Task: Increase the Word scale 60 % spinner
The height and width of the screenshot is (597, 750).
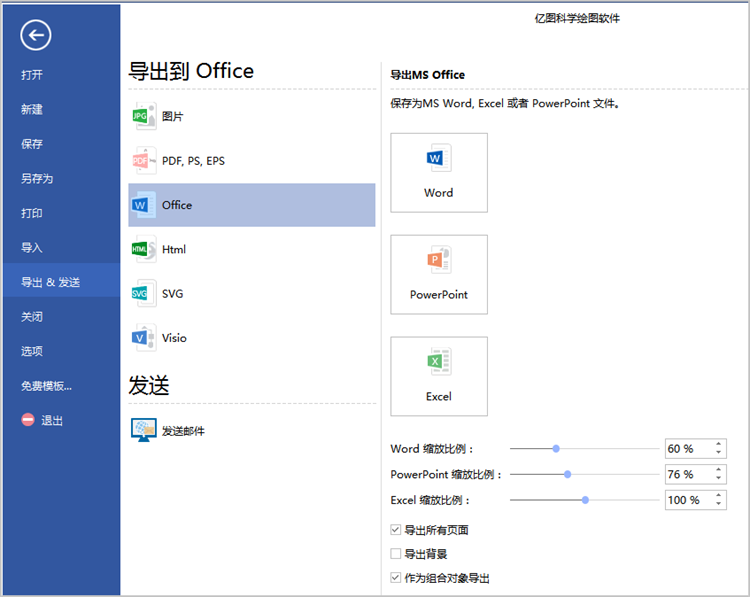Action: (x=718, y=444)
